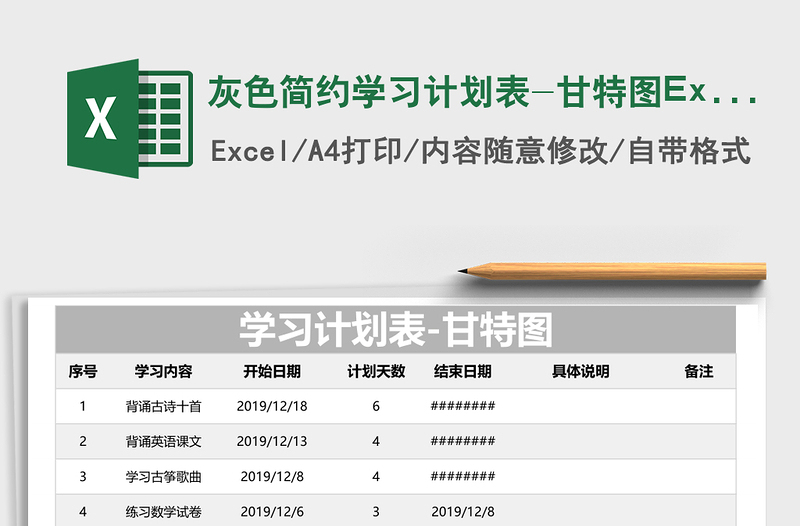Select the cell 练习数学试卷
This screenshot has width=800, height=526.
coord(163,511)
